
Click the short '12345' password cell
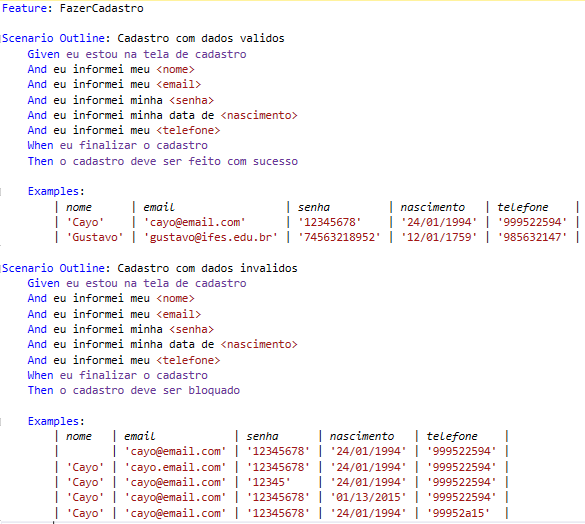[x=269, y=483]
